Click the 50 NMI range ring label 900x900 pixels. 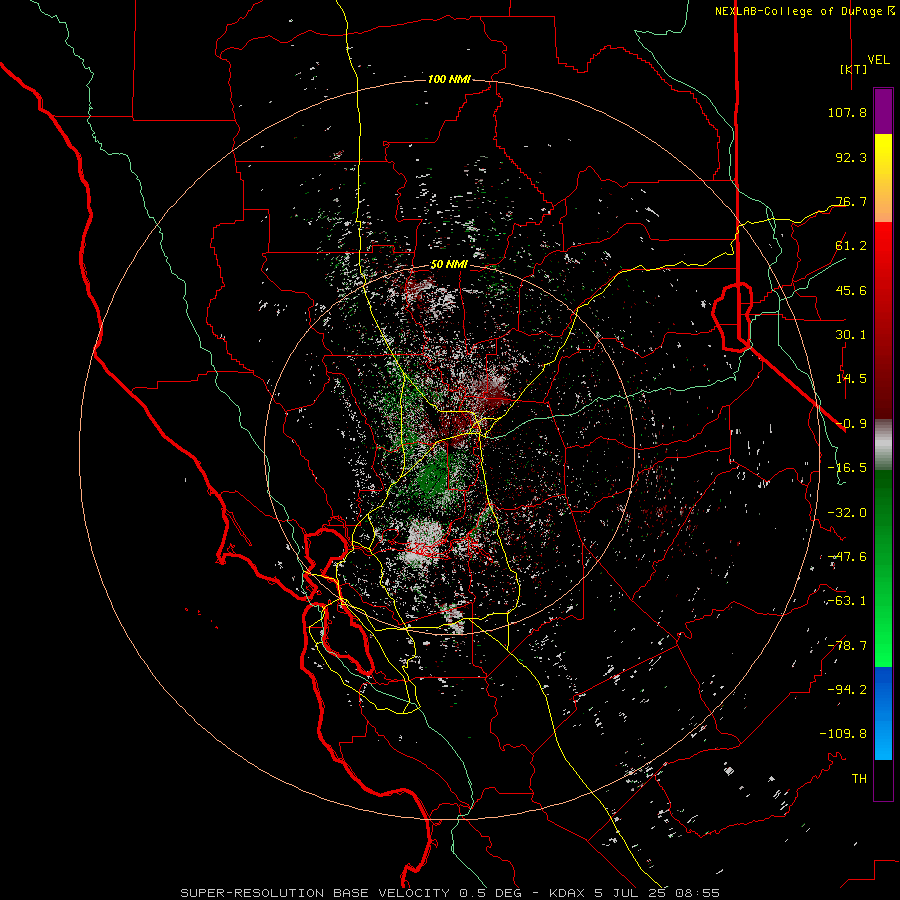(x=449, y=265)
